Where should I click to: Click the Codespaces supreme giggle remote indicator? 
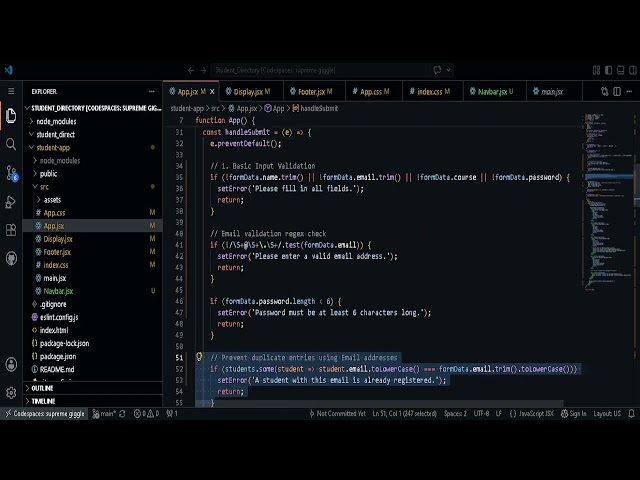44,413
